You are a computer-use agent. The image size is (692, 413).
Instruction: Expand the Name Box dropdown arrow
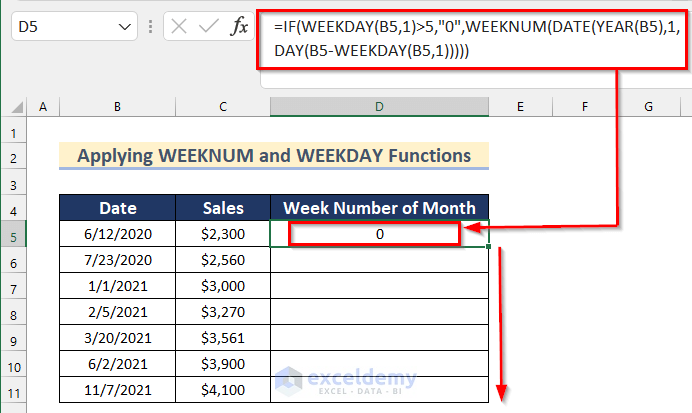pyautogui.click(x=125, y=27)
